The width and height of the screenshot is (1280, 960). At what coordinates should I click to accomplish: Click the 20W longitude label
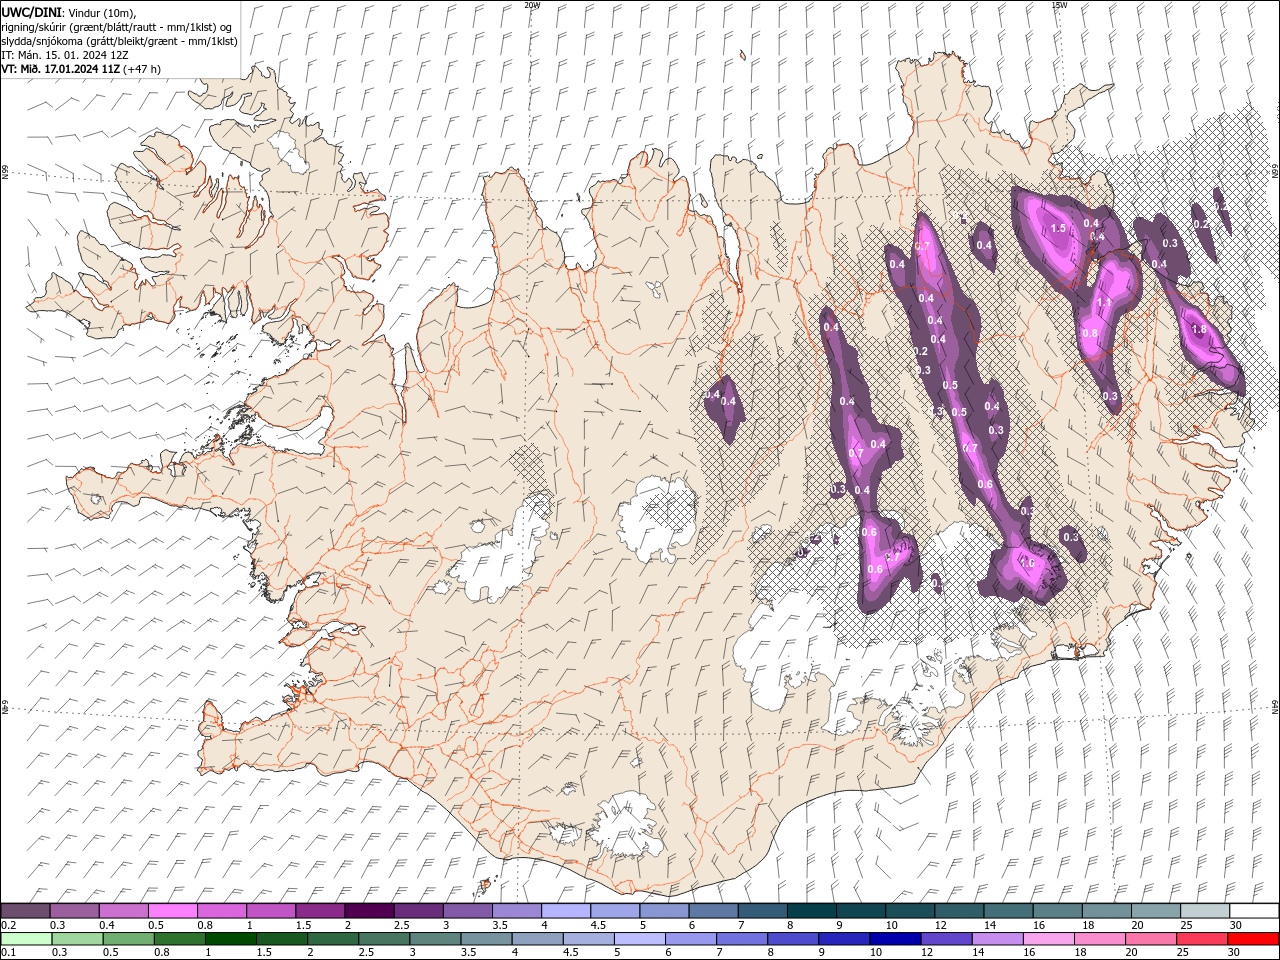point(532,5)
